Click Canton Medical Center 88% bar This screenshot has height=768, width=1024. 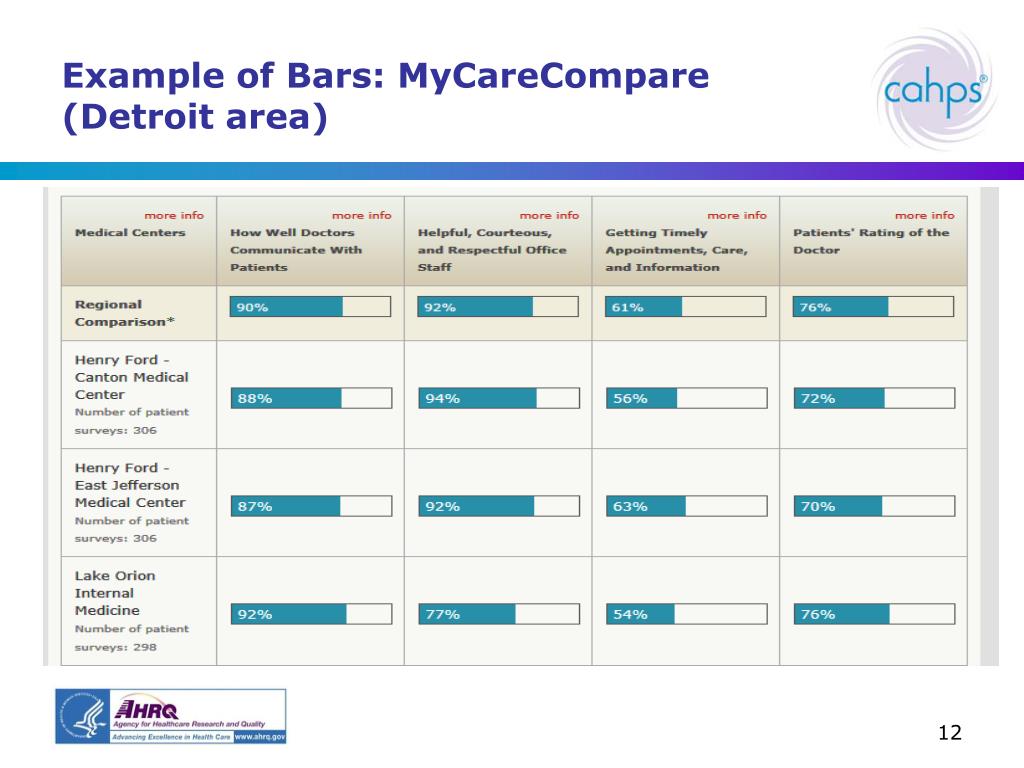[x=312, y=398]
